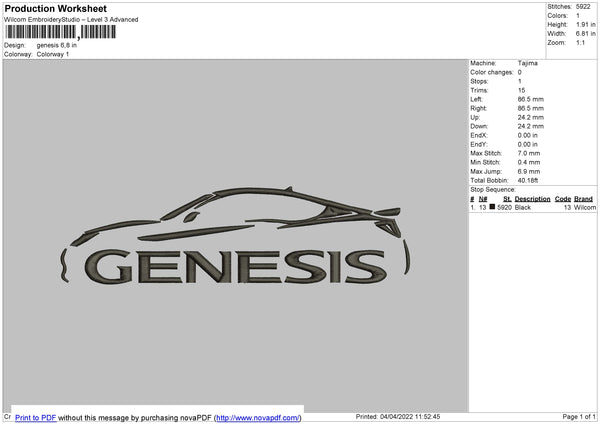Click the barcode under the worksheet title
Screen dimensions: 600x424
[60, 32]
